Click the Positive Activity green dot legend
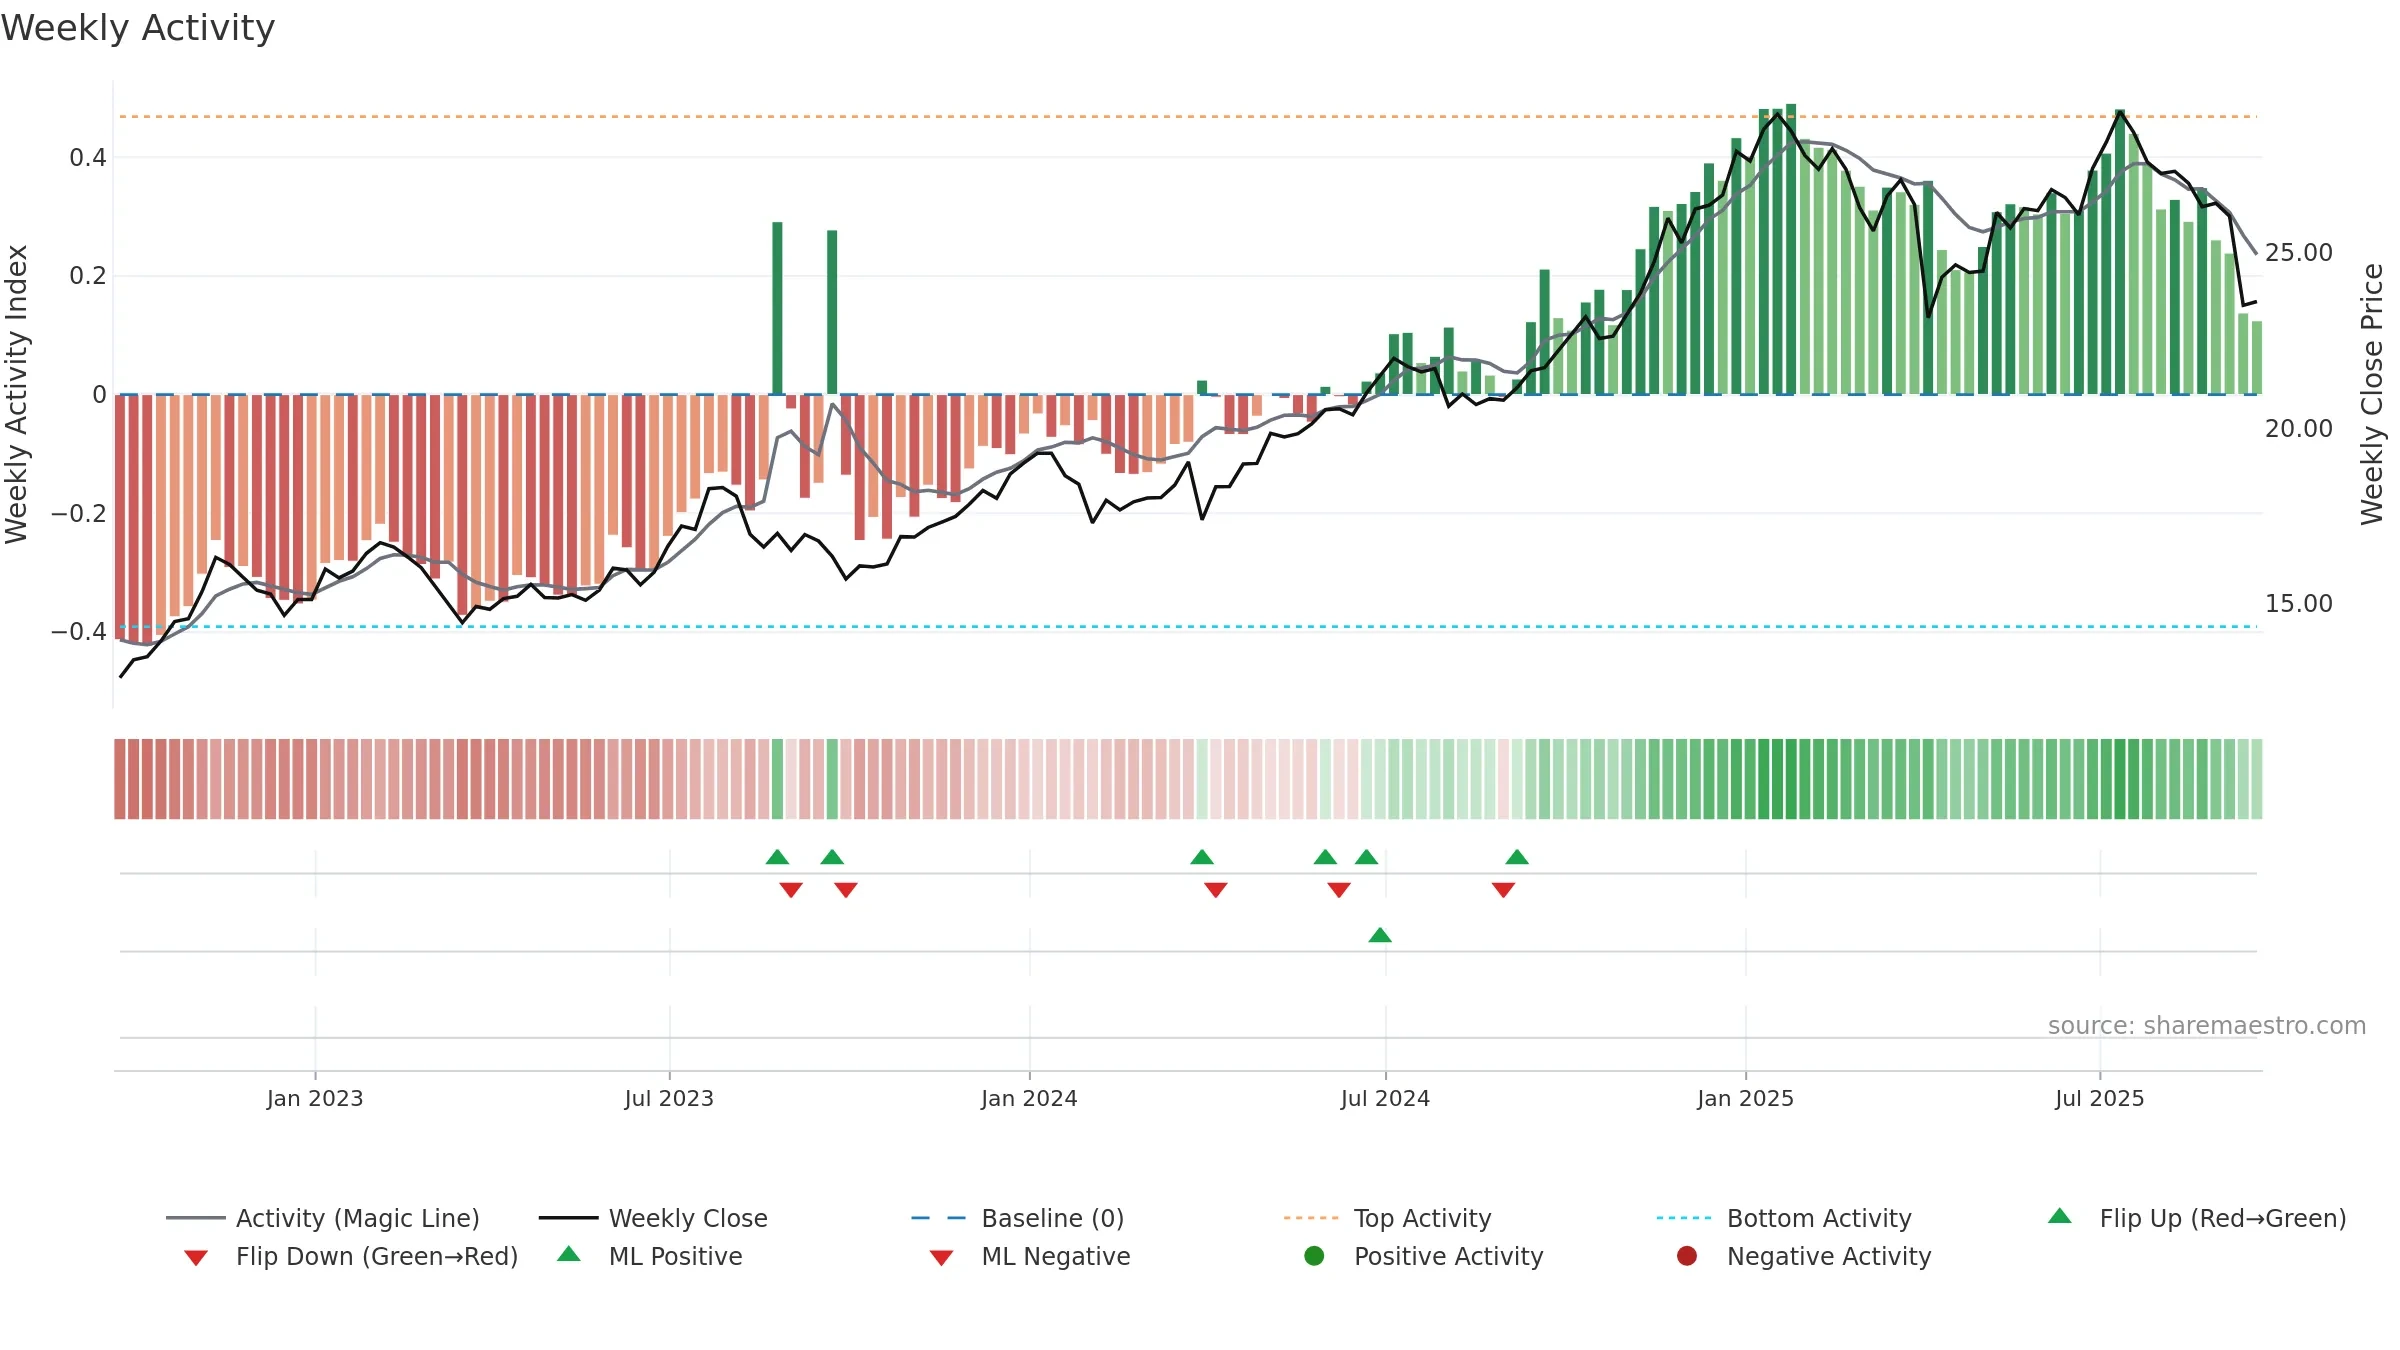Viewport: 2400px width, 1350px height. 1315,1256
